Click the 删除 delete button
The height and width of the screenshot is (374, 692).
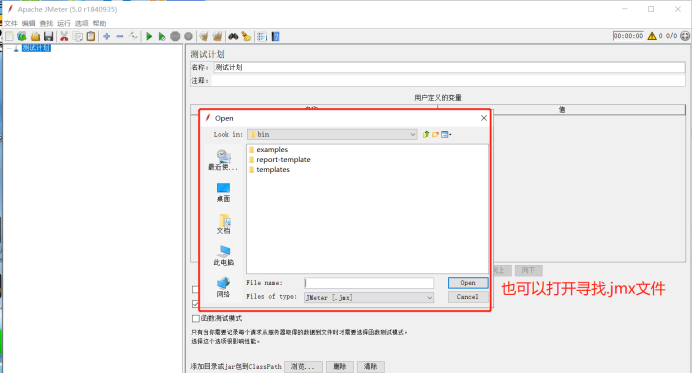coord(339,366)
